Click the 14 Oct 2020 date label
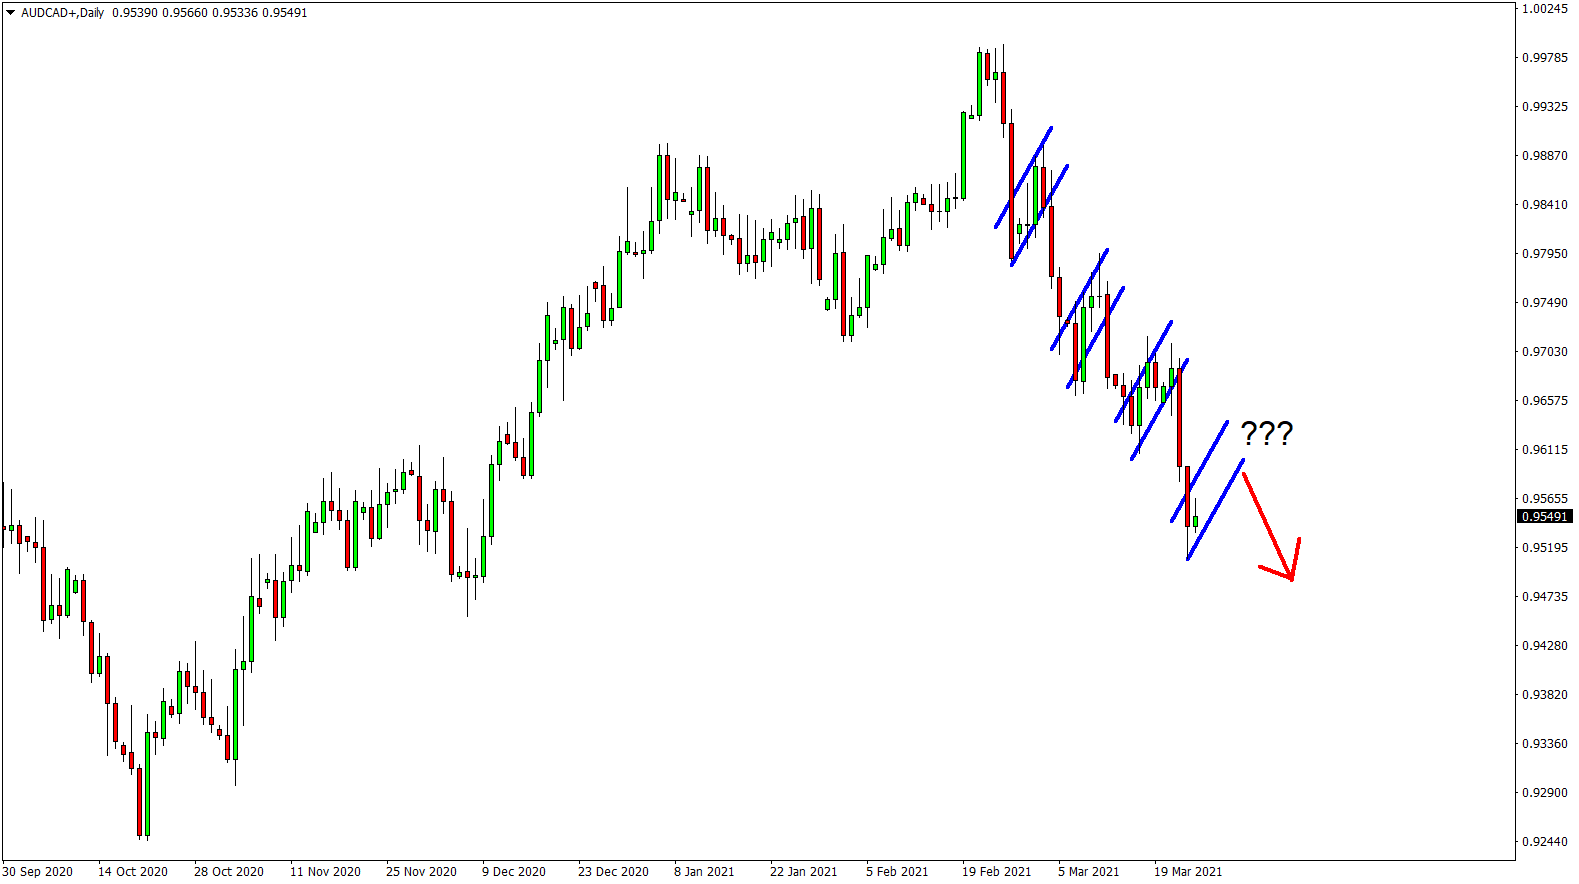 click(133, 872)
